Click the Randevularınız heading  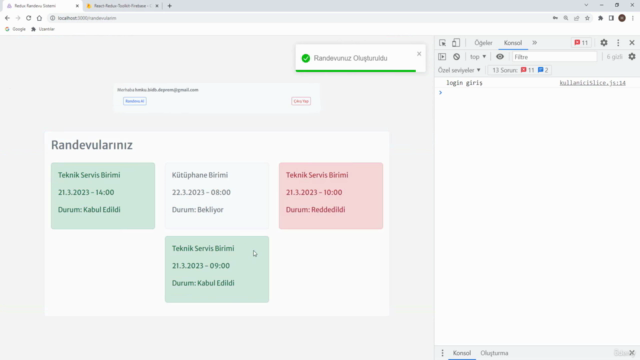92,145
